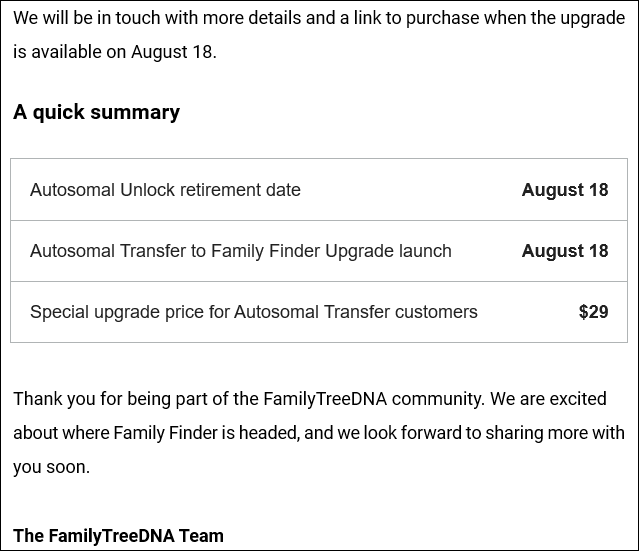
Task: Click the 'about where Family Finder is headed' line
Action: click(x=319, y=433)
